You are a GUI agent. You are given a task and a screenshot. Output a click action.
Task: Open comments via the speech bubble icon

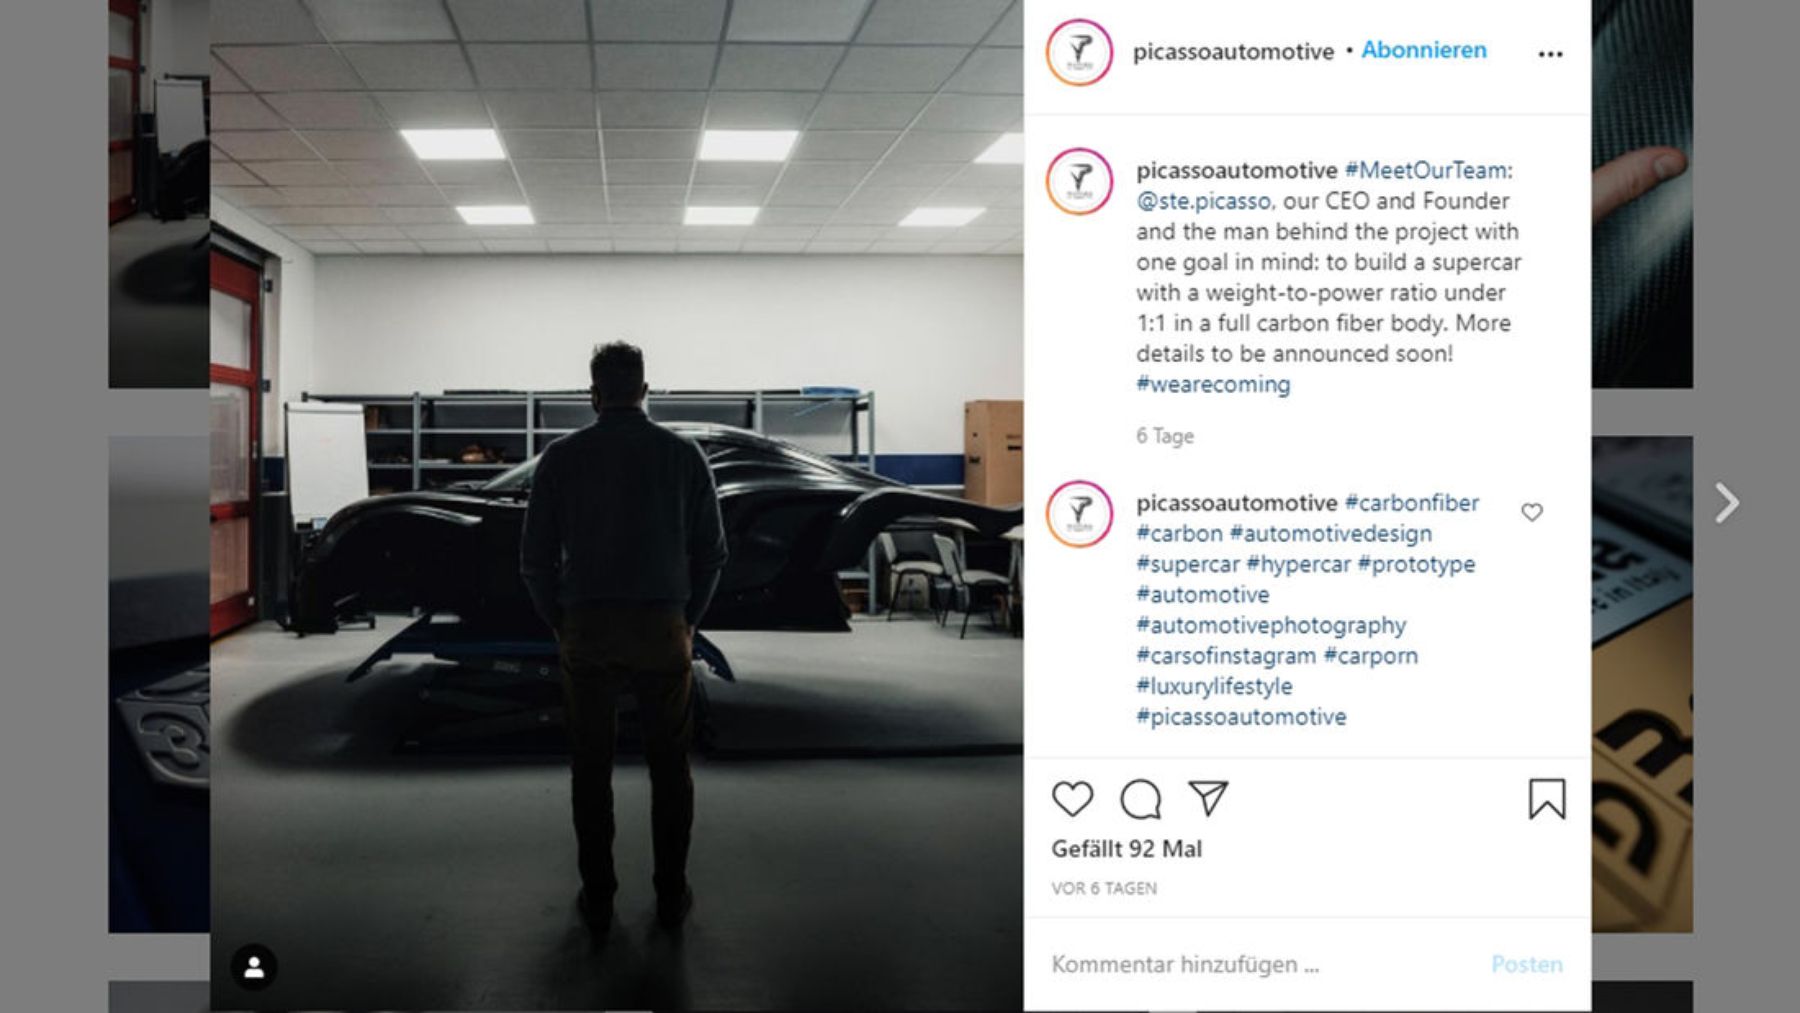[x=1140, y=799]
